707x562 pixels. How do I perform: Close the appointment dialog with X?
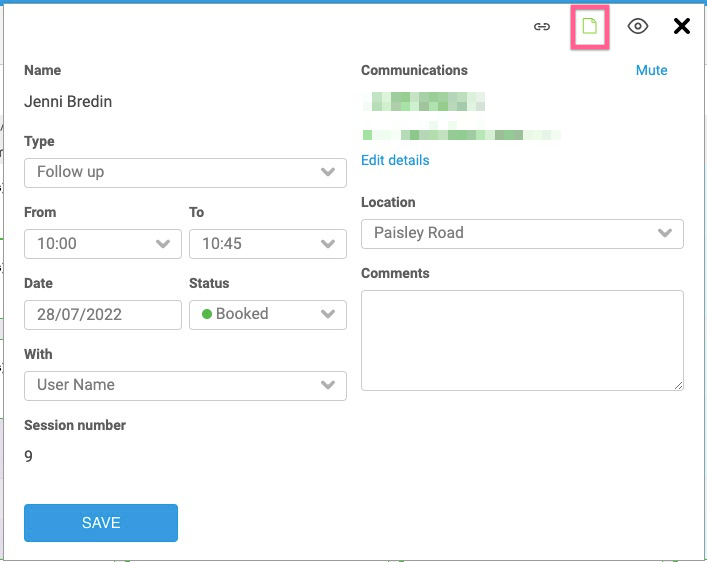(682, 27)
